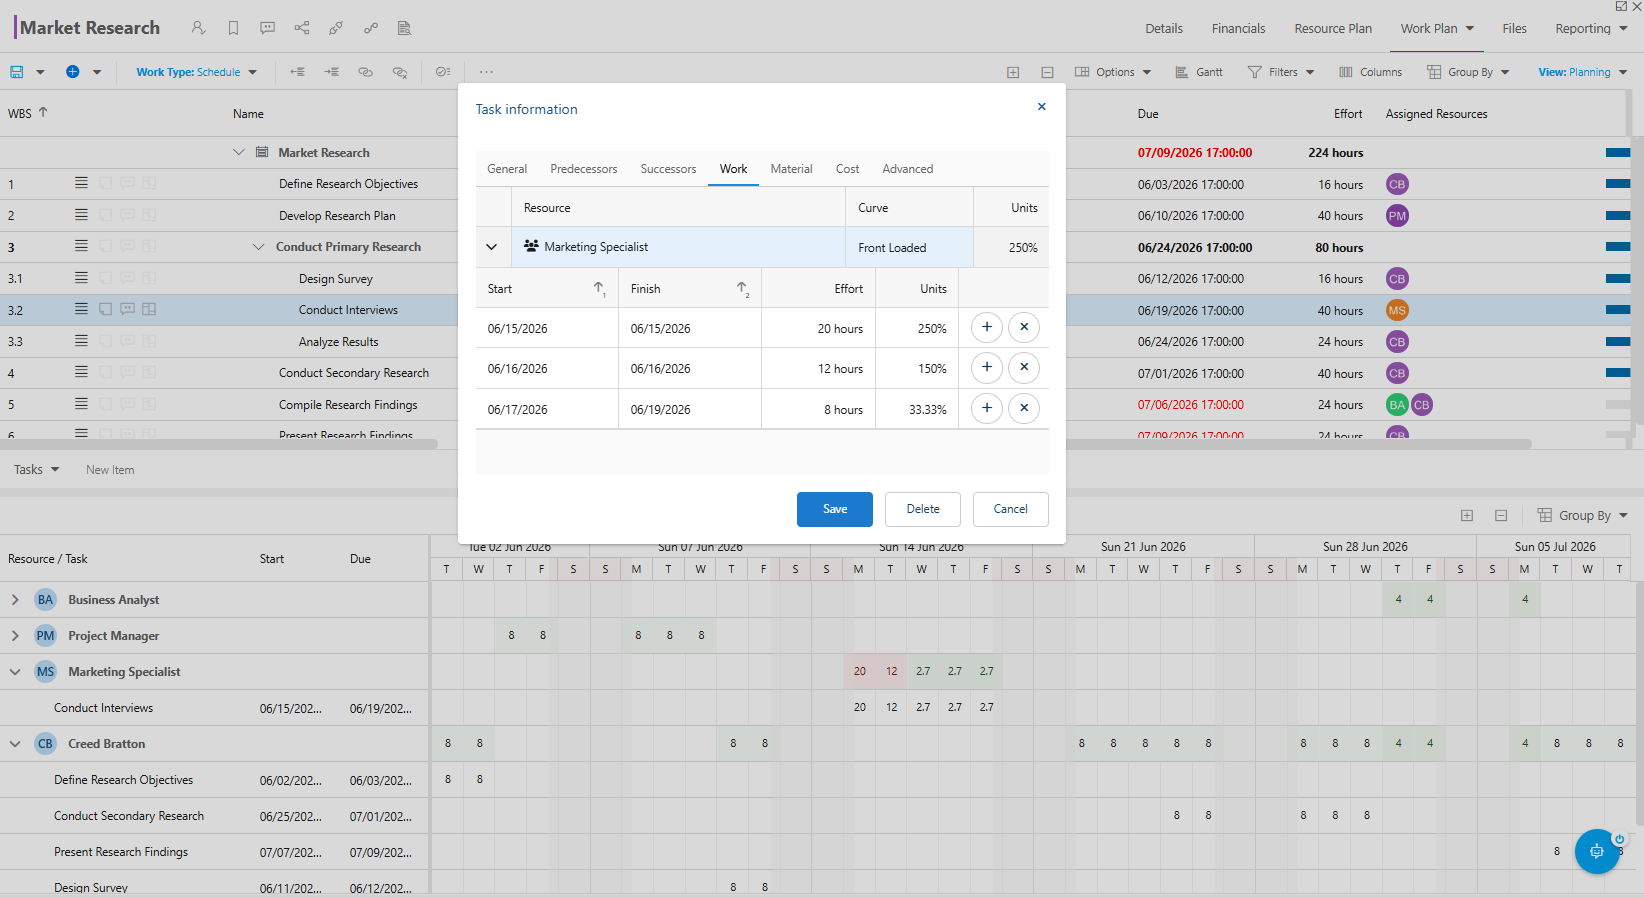Screen dimensions: 1644x898
Task: Expand all rows icon in top toolbar
Action: (1013, 72)
